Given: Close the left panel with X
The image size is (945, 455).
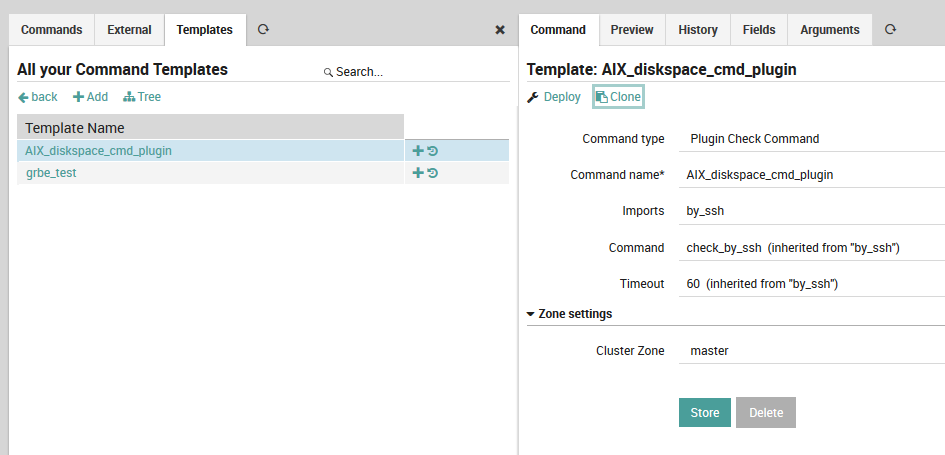Looking at the screenshot, I should [x=500, y=30].
